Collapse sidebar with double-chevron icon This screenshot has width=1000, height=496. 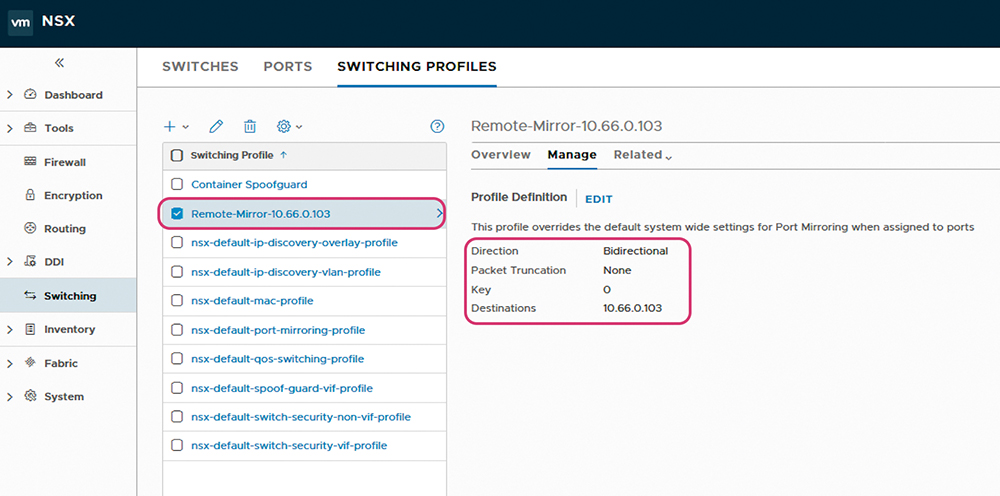(x=59, y=62)
